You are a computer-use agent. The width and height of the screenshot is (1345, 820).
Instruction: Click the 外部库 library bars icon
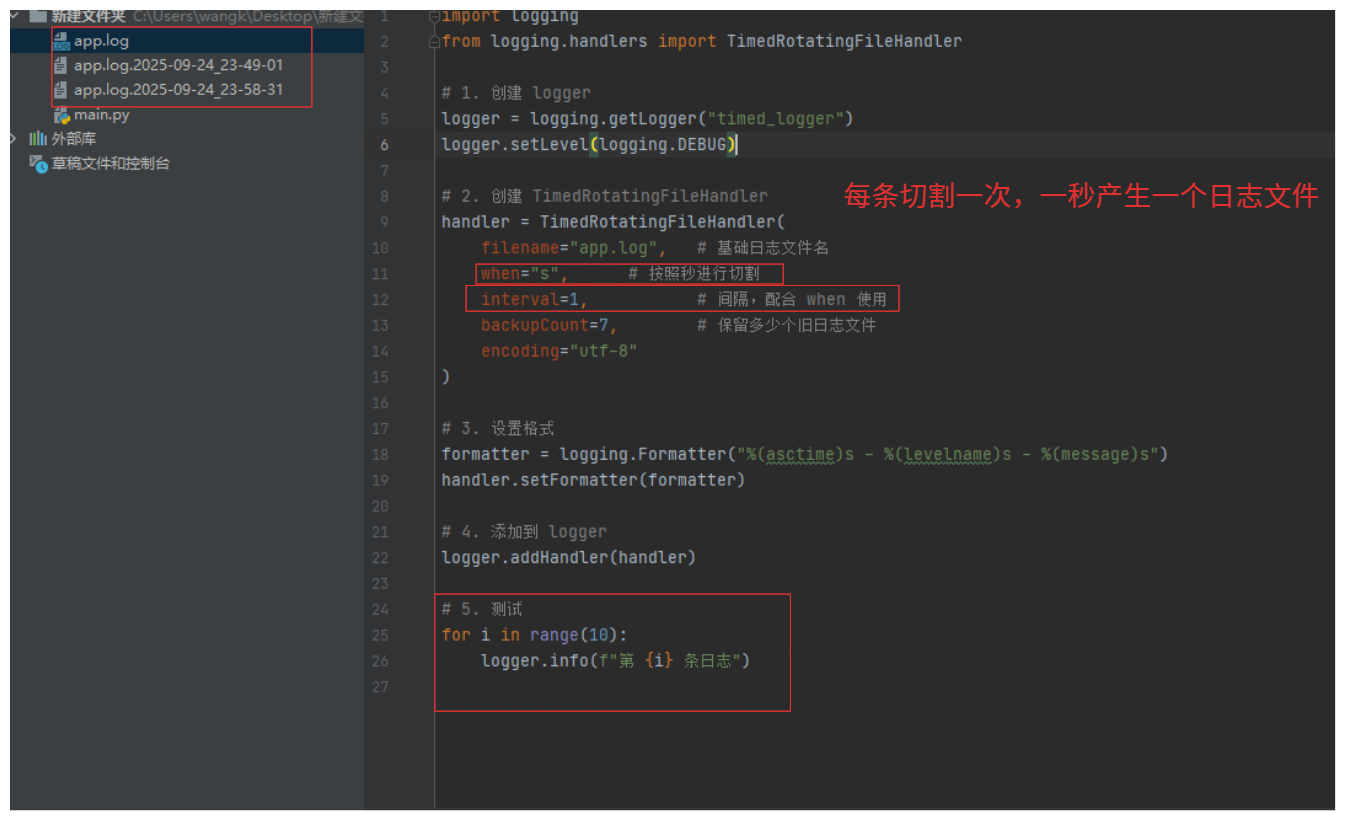coord(38,139)
